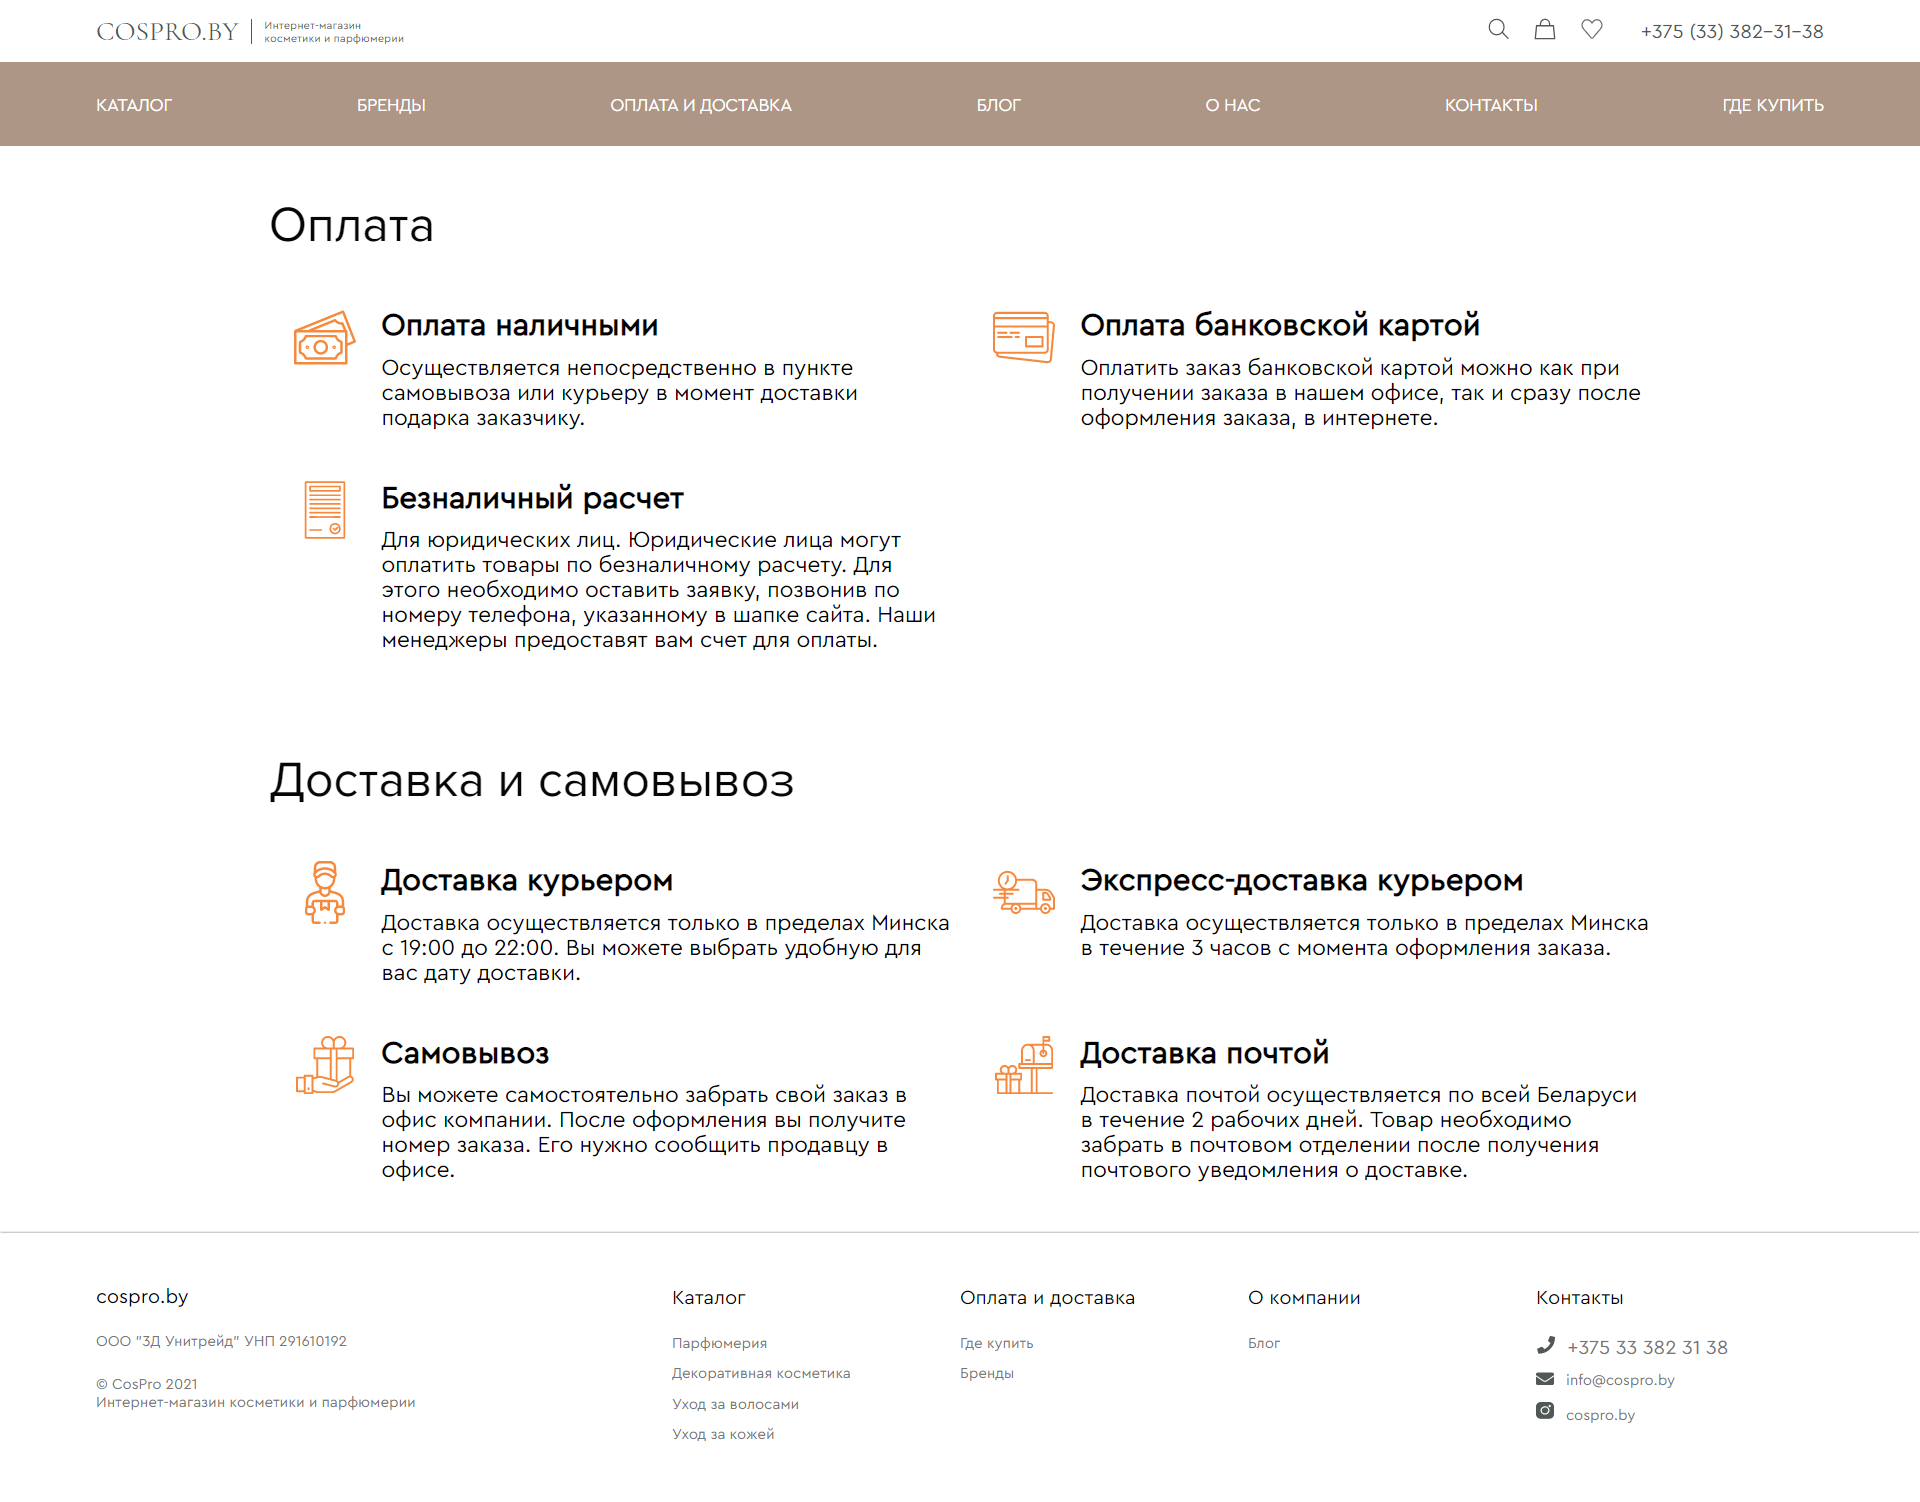Open the КАТАЛОГ menu item

click(x=134, y=105)
